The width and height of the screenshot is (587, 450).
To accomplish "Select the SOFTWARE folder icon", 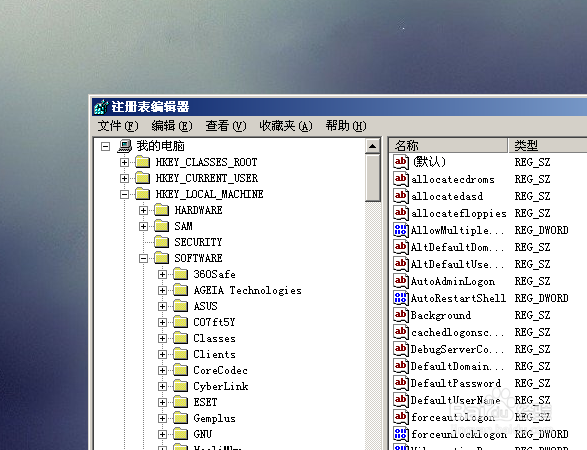I will [161, 258].
